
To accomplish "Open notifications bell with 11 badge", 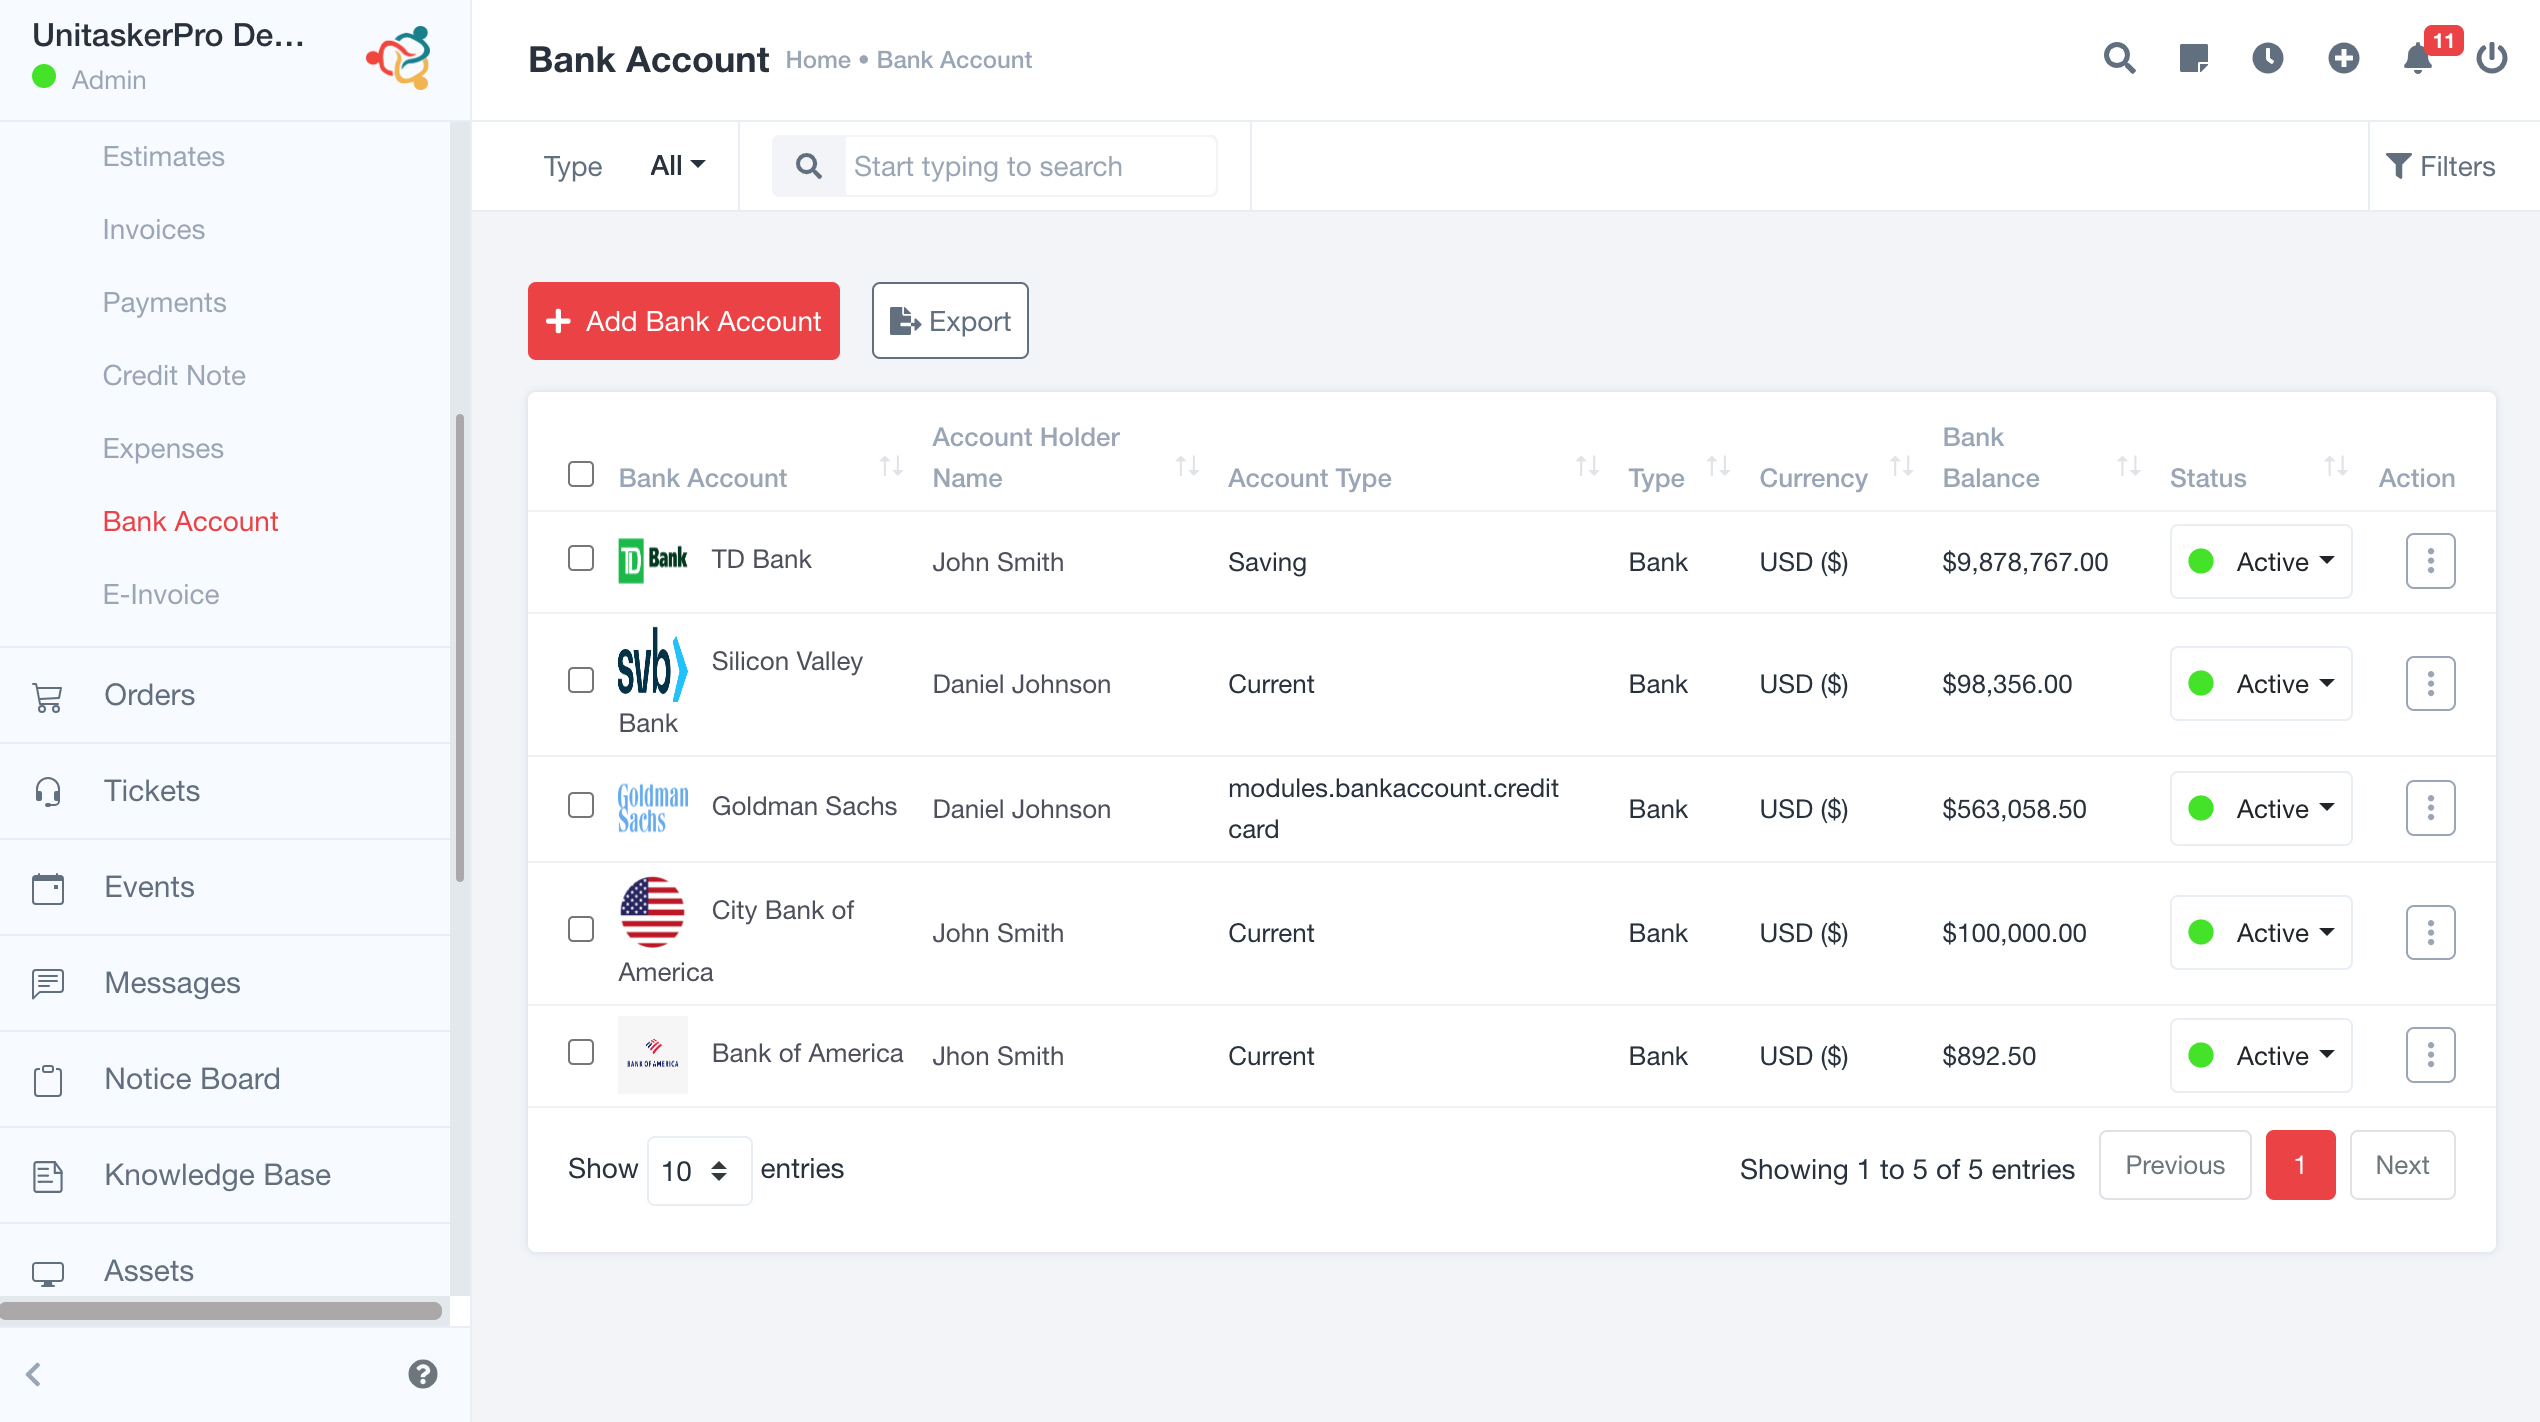I will pyautogui.click(x=2418, y=58).
